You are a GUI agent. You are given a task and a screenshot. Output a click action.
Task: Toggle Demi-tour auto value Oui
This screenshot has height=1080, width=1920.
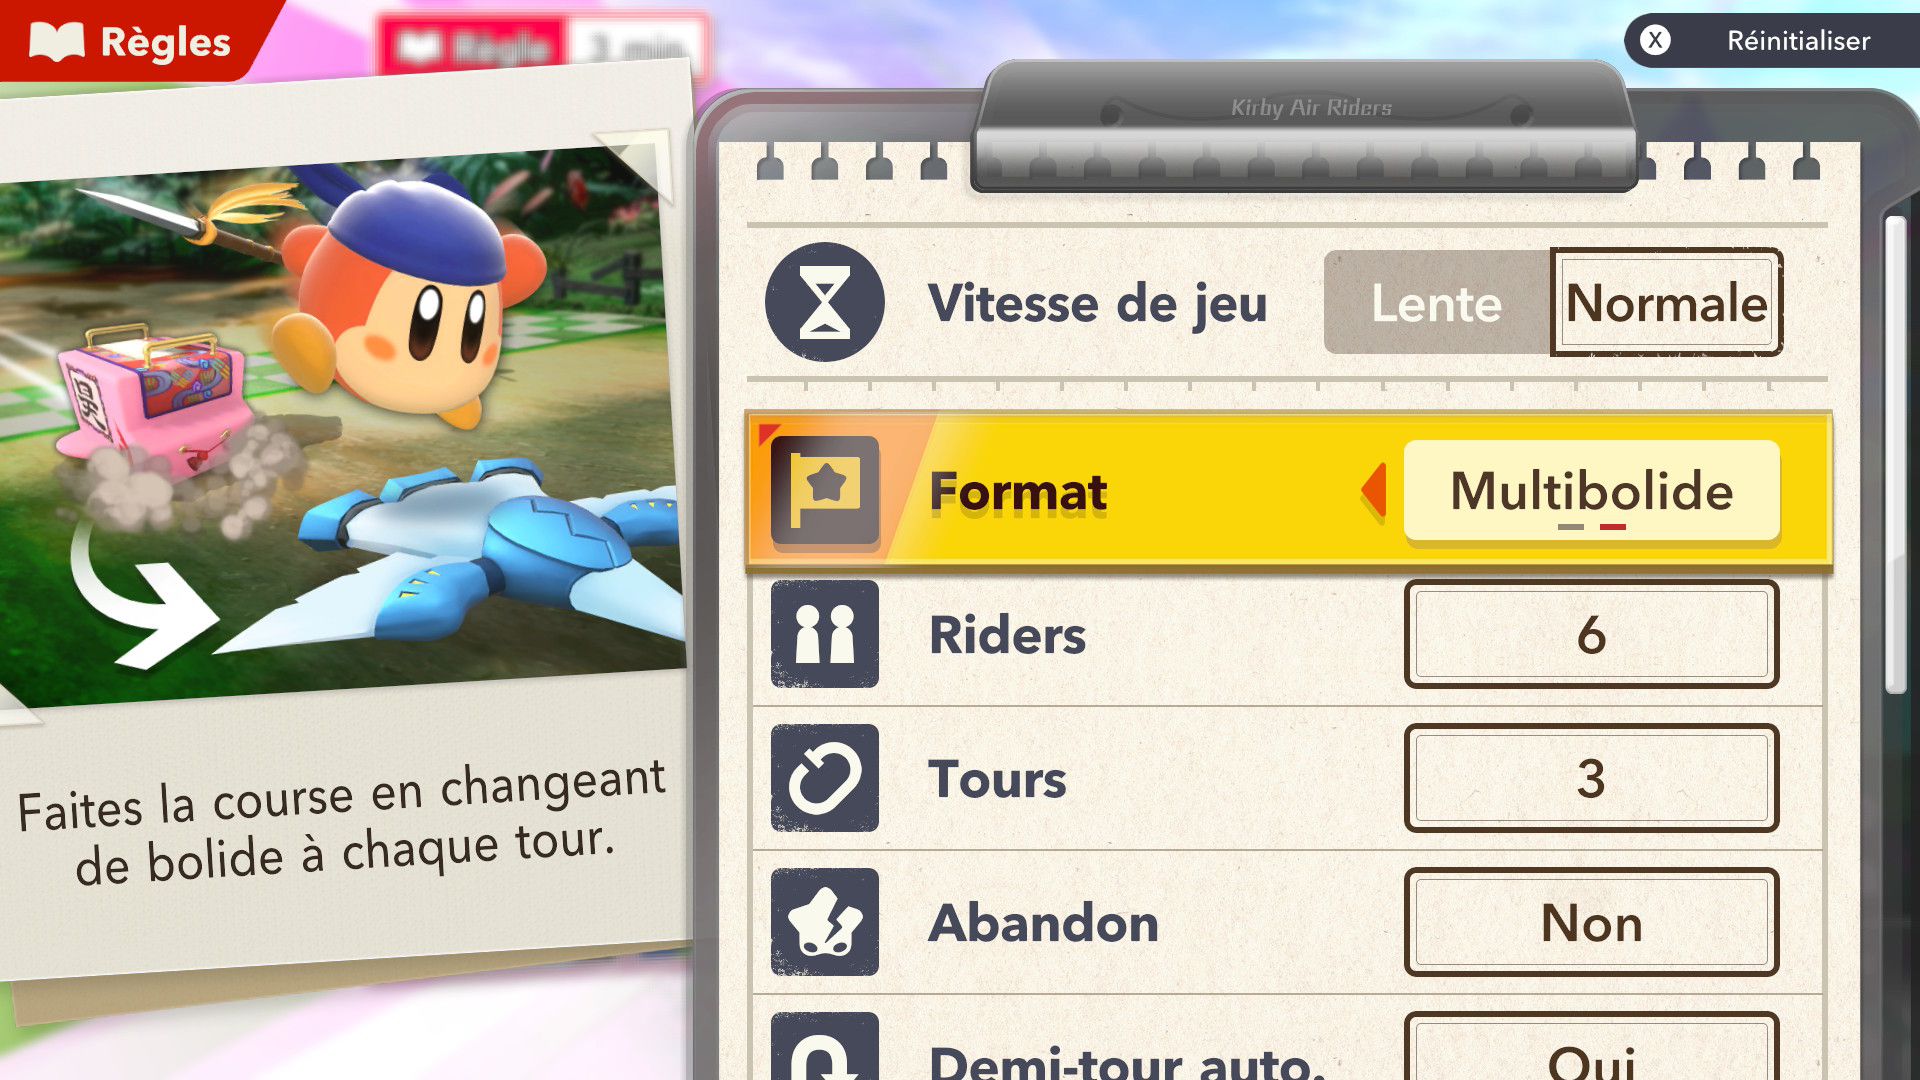[1591, 1047]
